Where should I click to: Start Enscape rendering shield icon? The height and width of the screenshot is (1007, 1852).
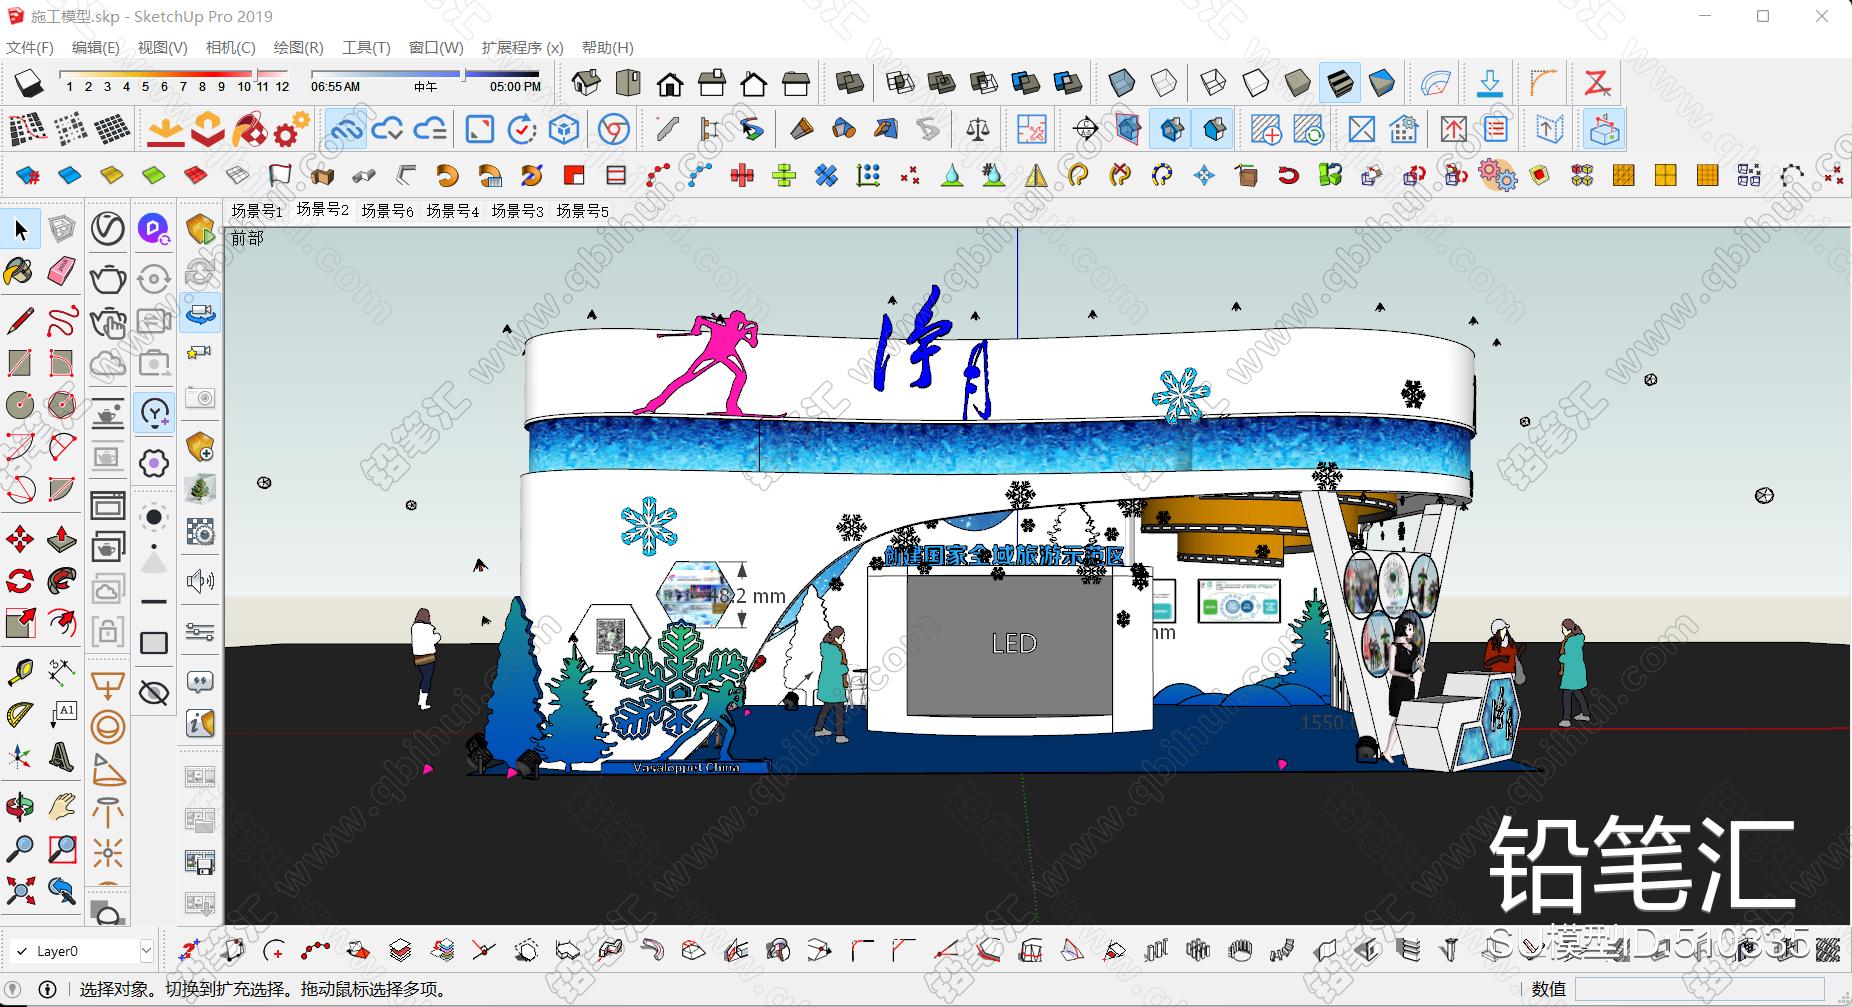point(201,230)
